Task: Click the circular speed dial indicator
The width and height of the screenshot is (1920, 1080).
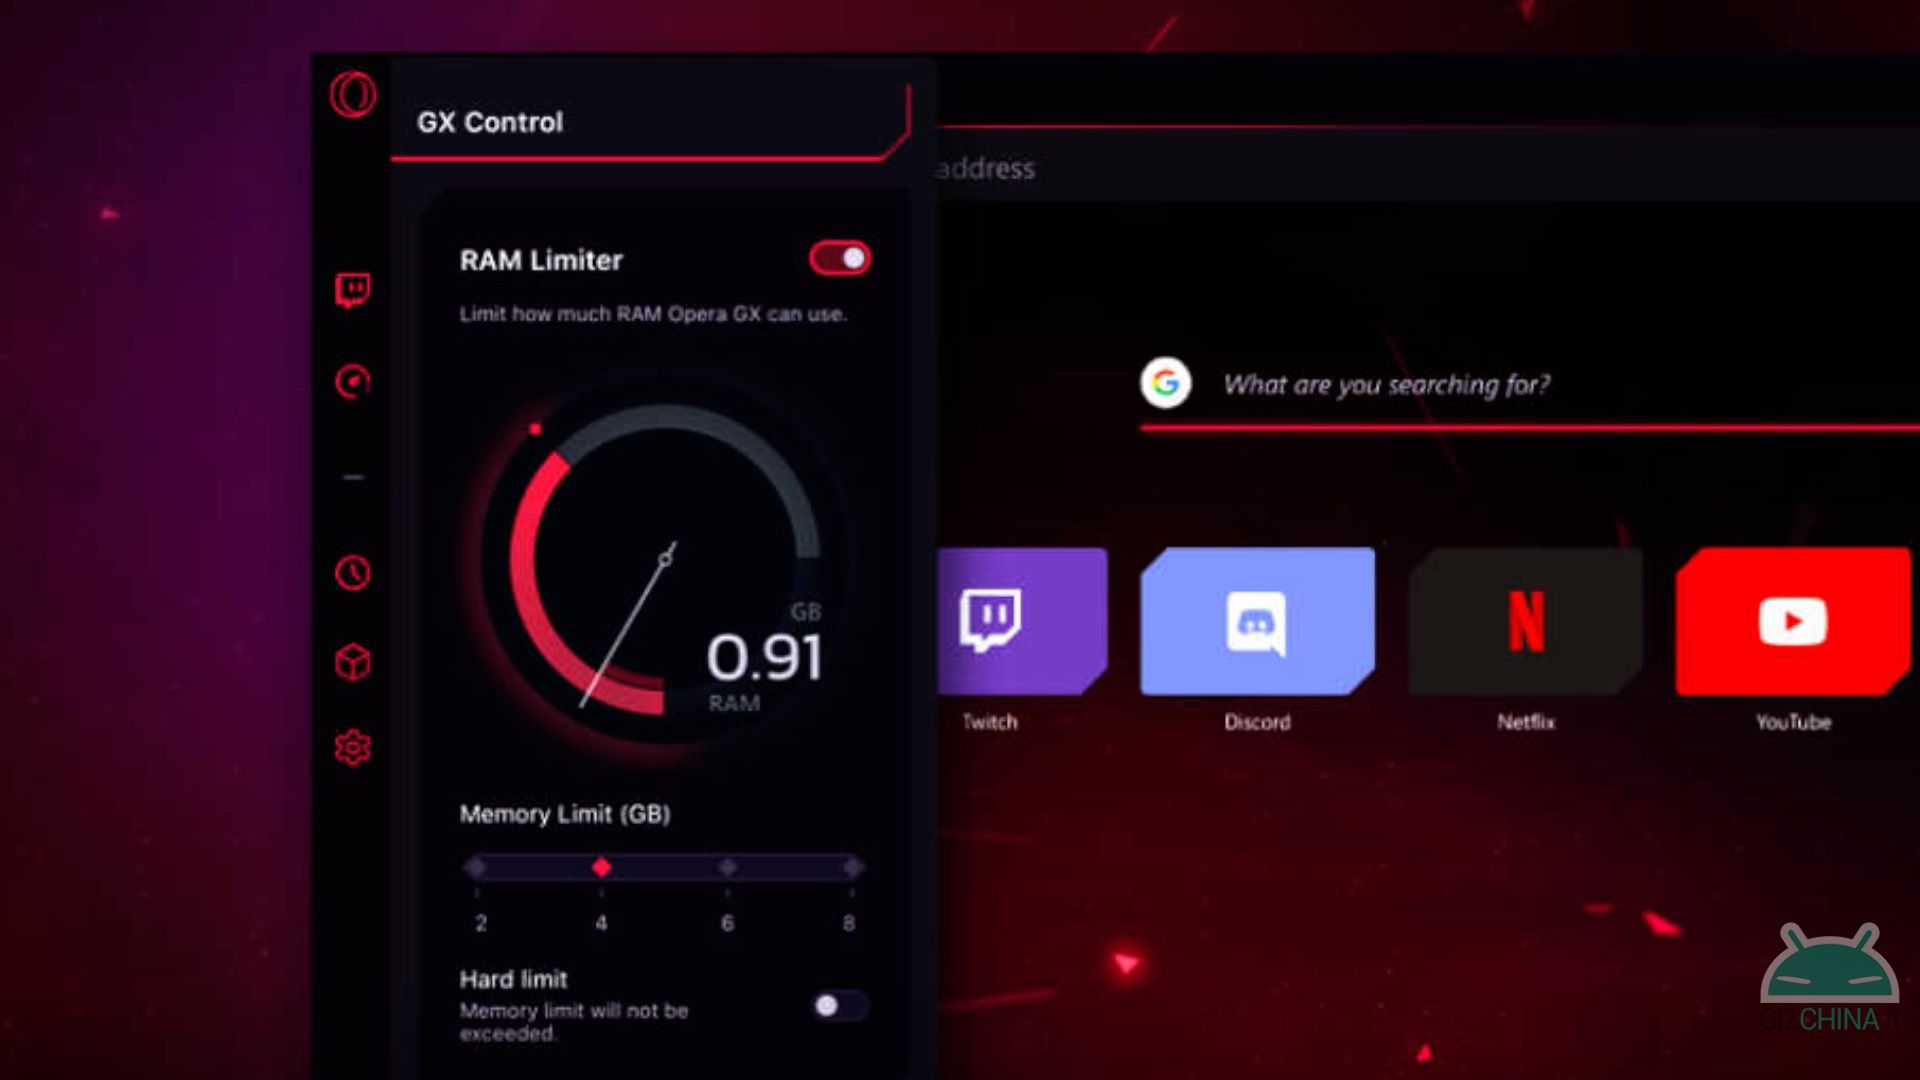Action: pyautogui.click(x=659, y=567)
